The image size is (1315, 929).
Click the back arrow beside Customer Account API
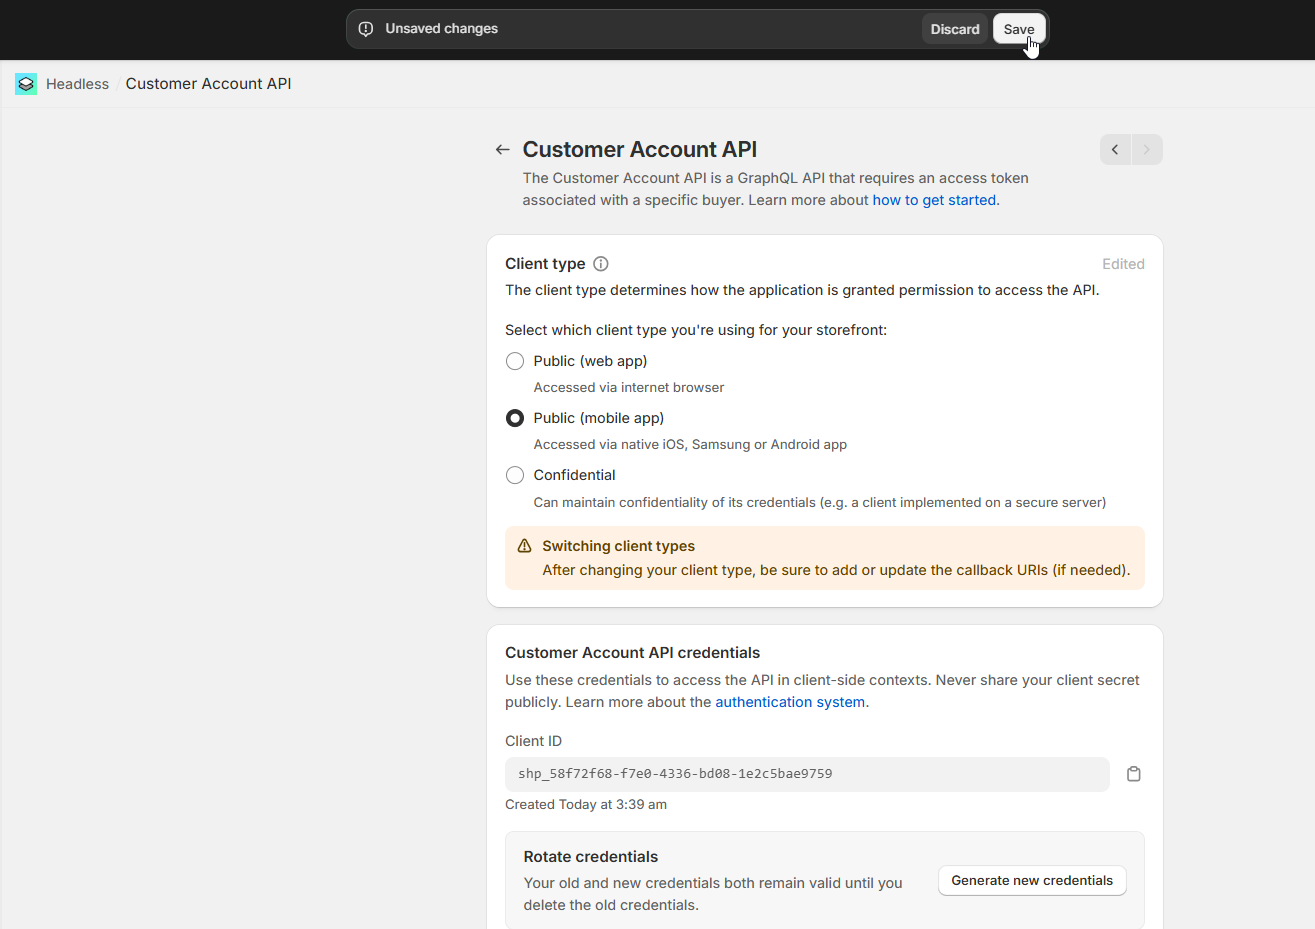tap(502, 150)
